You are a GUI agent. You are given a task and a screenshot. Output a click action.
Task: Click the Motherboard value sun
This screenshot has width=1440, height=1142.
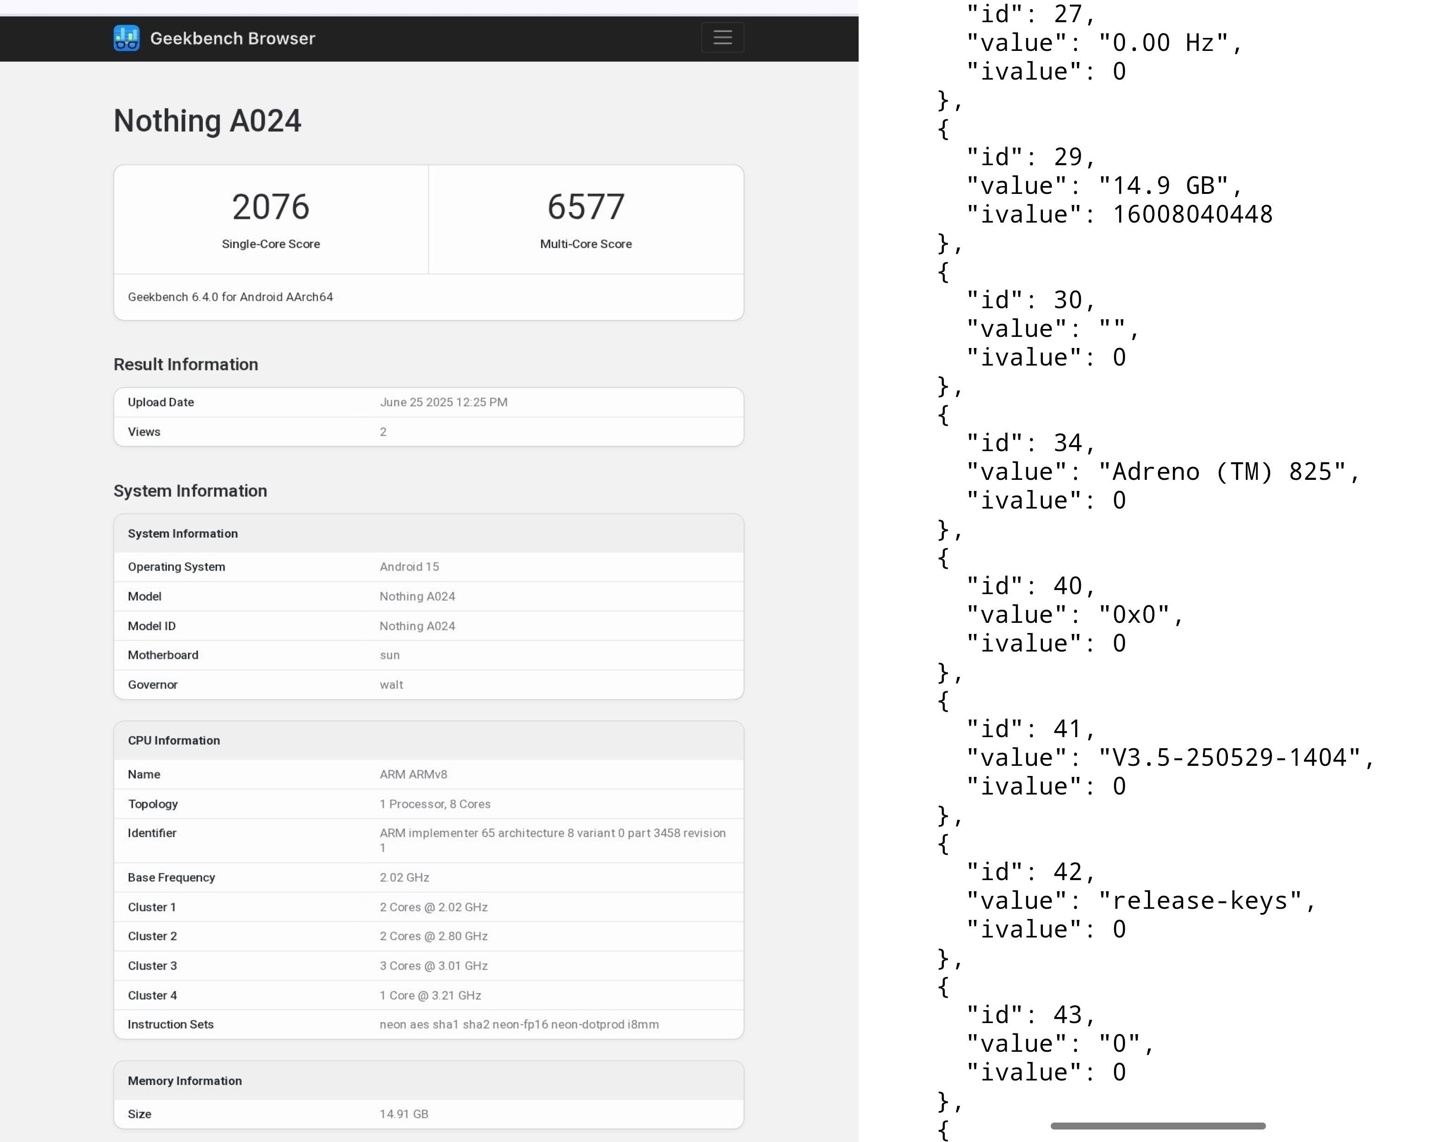tap(389, 655)
